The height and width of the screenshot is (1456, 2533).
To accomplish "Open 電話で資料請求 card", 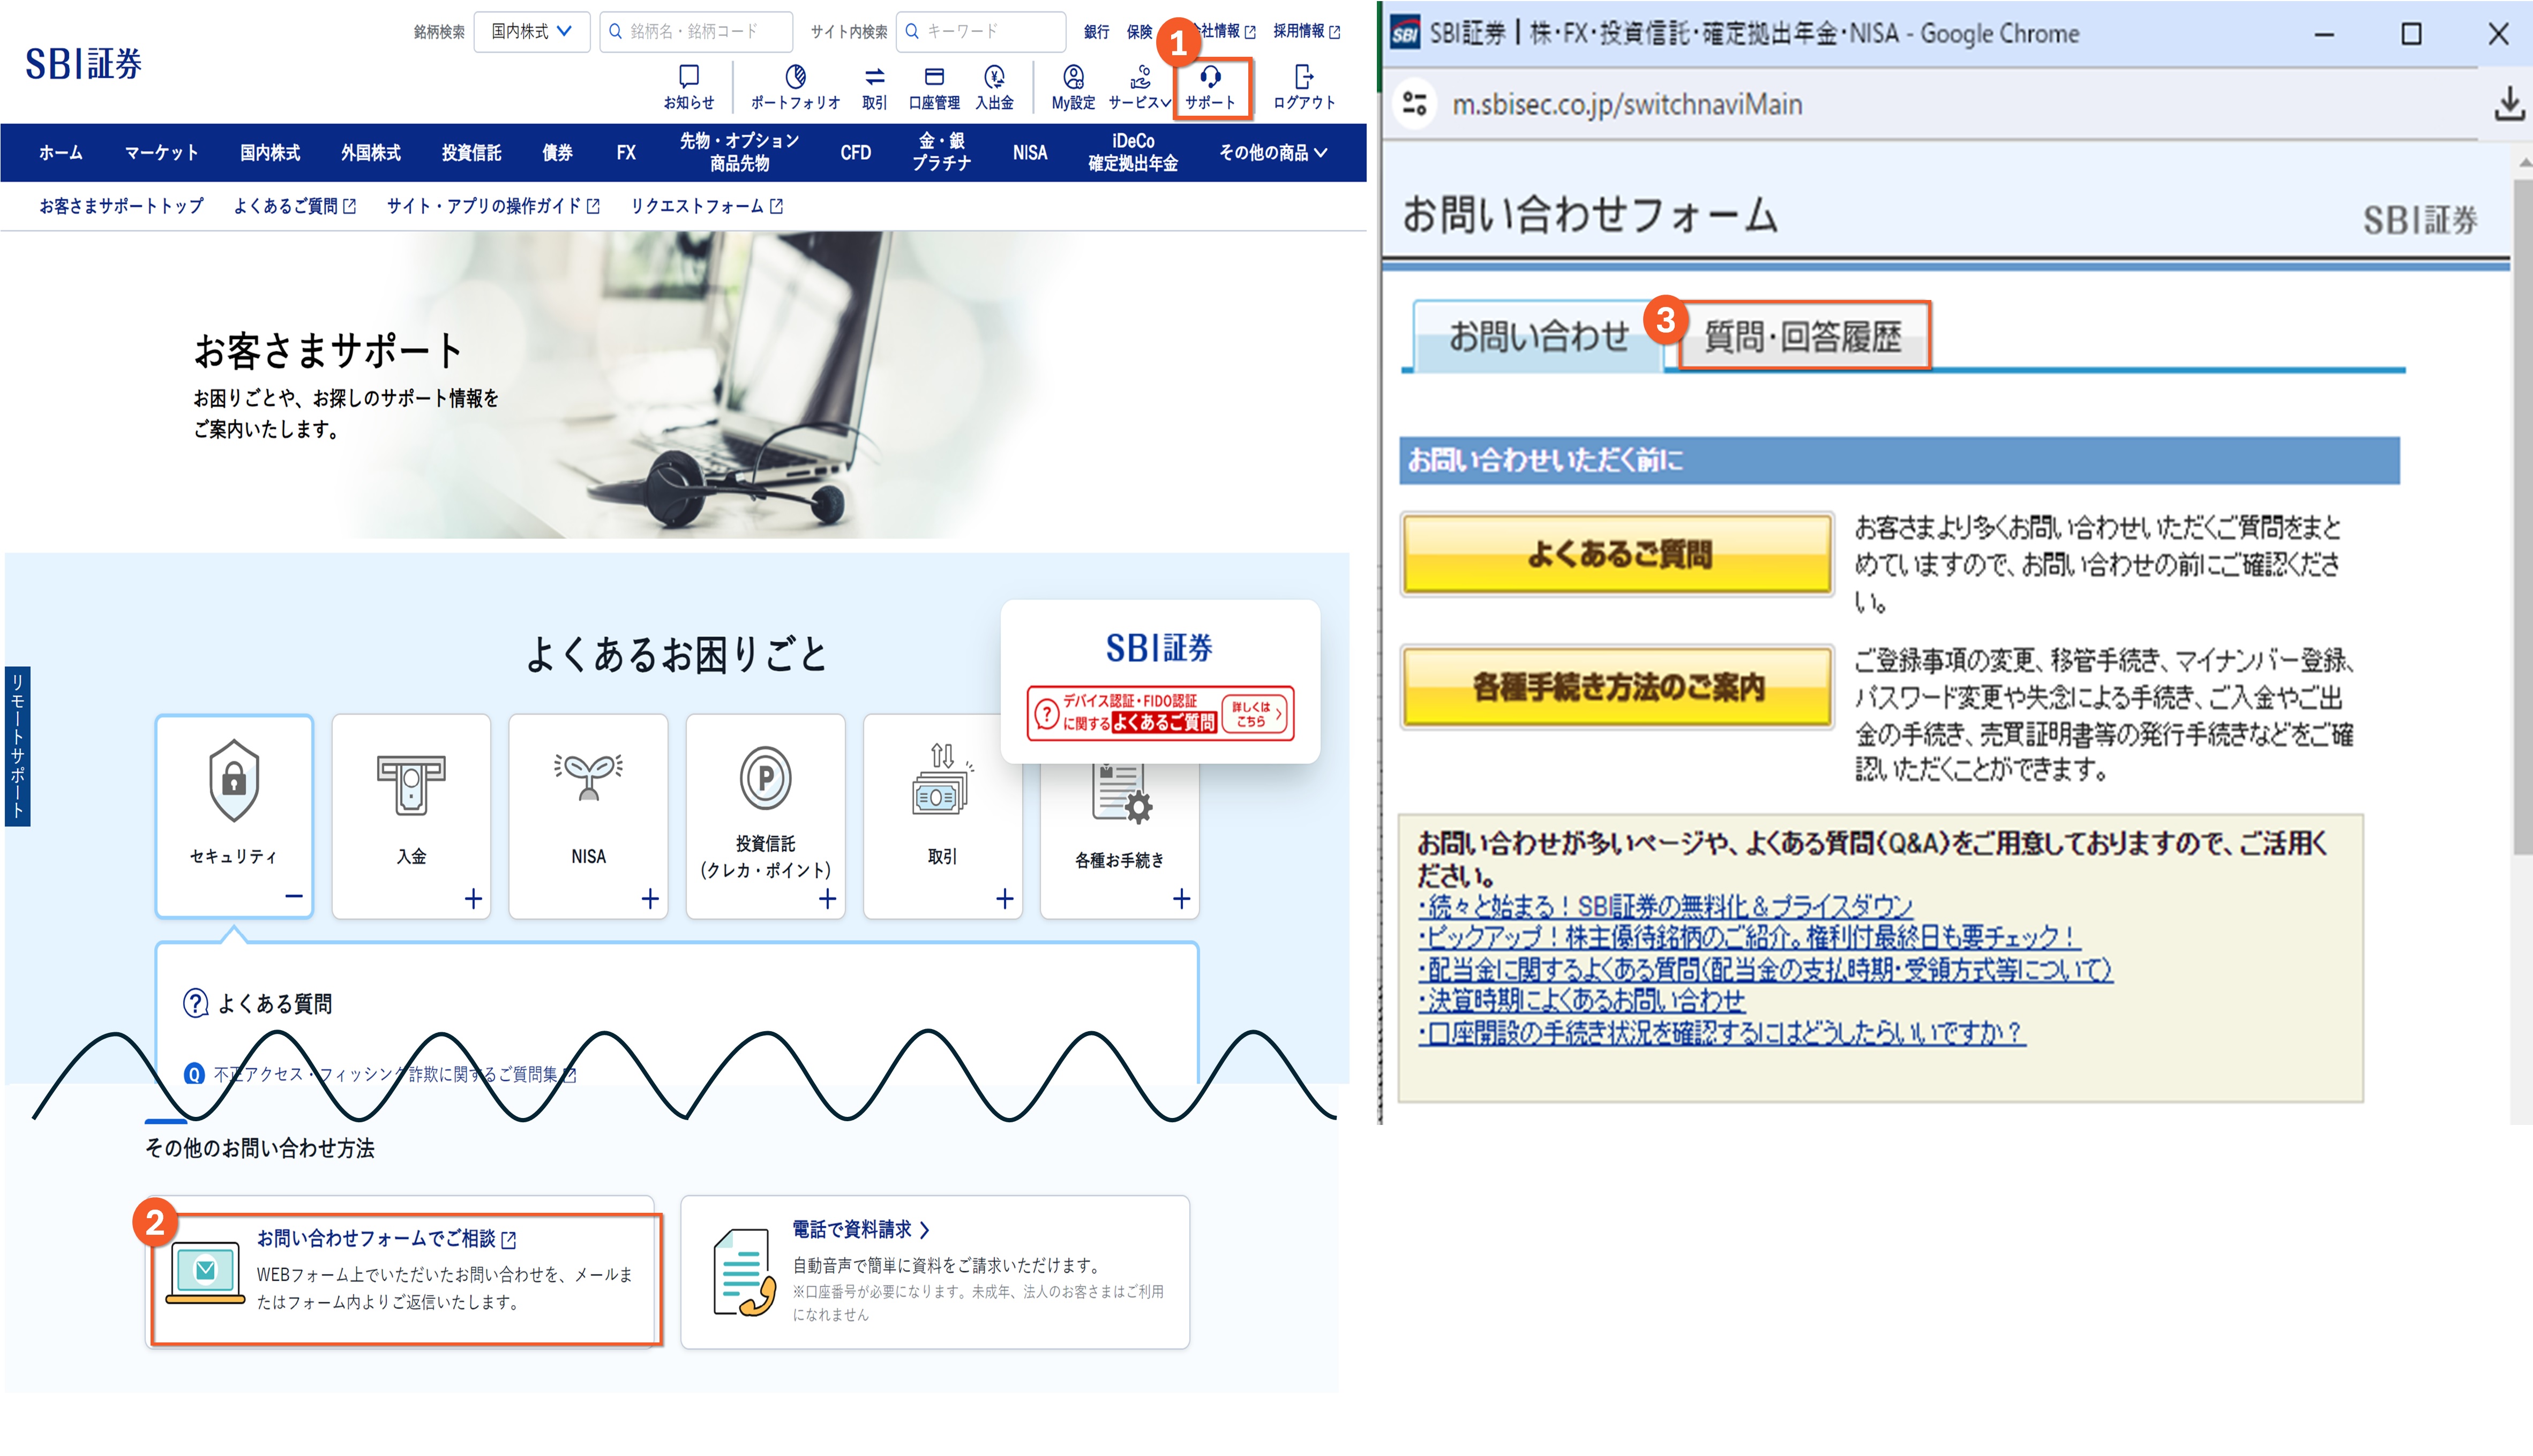I will click(935, 1271).
